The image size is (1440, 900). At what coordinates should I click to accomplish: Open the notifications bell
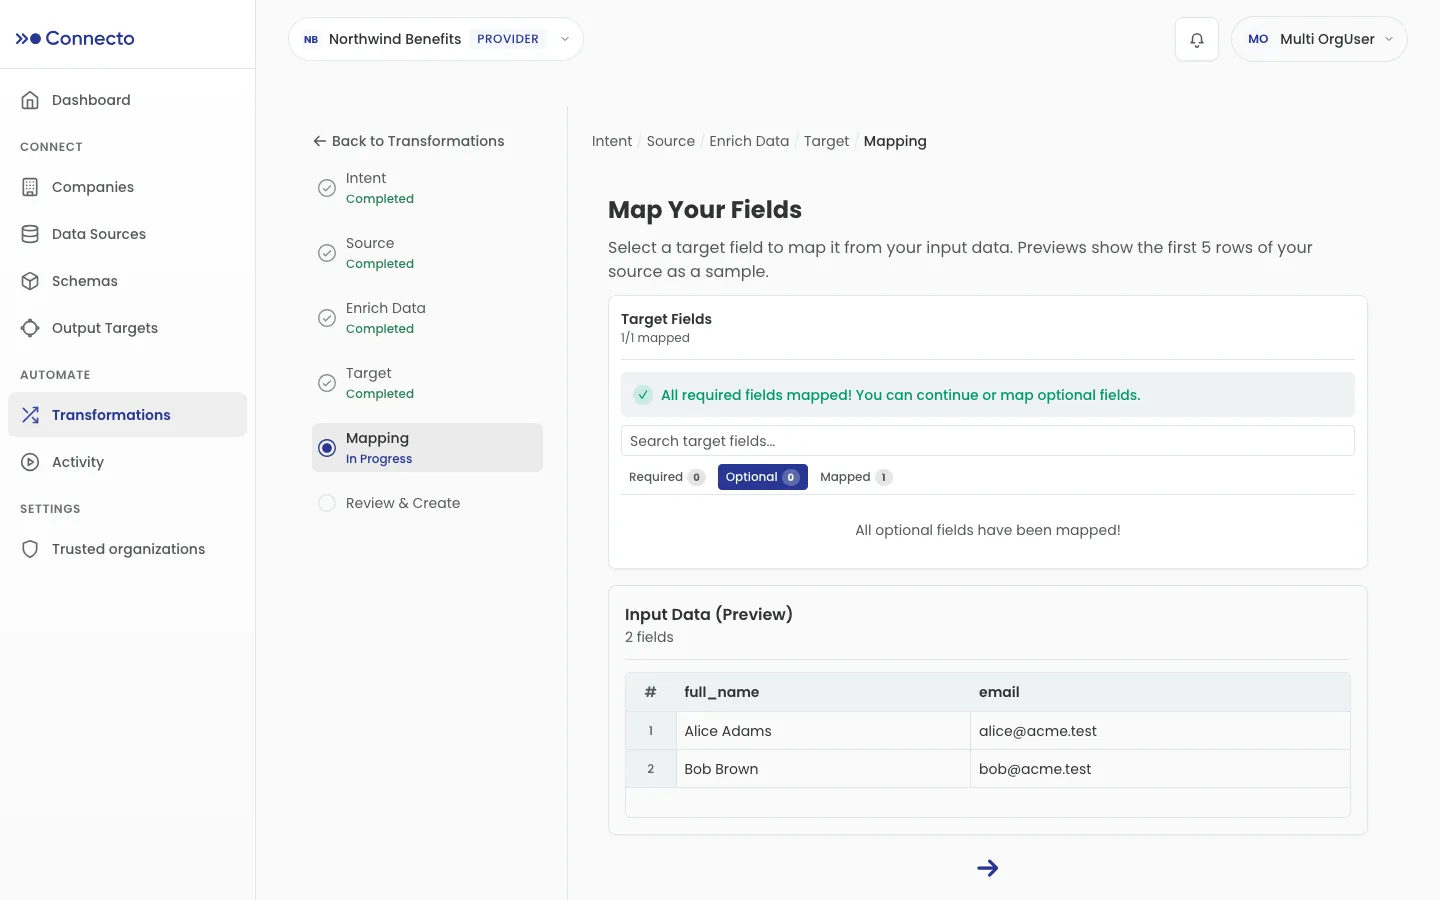[x=1197, y=40]
